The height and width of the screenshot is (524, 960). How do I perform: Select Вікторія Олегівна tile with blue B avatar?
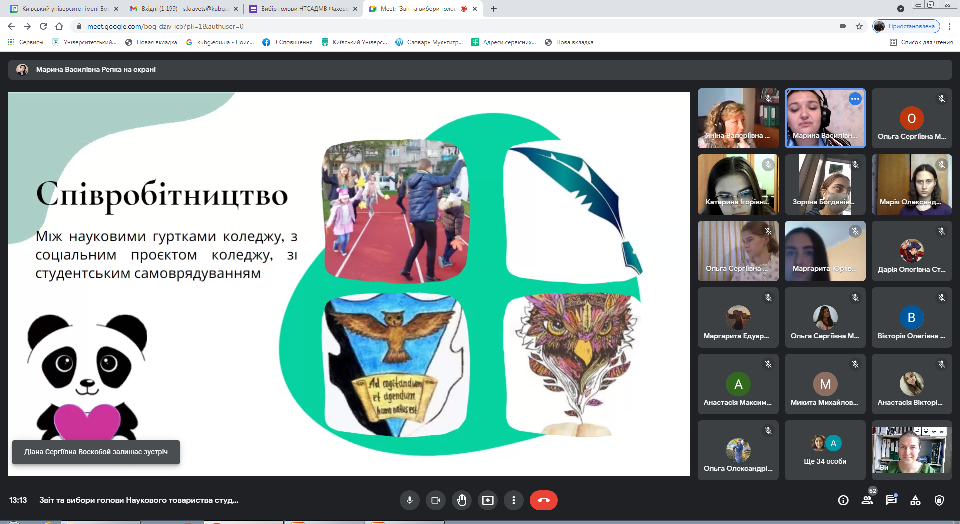pyautogui.click(x=912, y=318)
